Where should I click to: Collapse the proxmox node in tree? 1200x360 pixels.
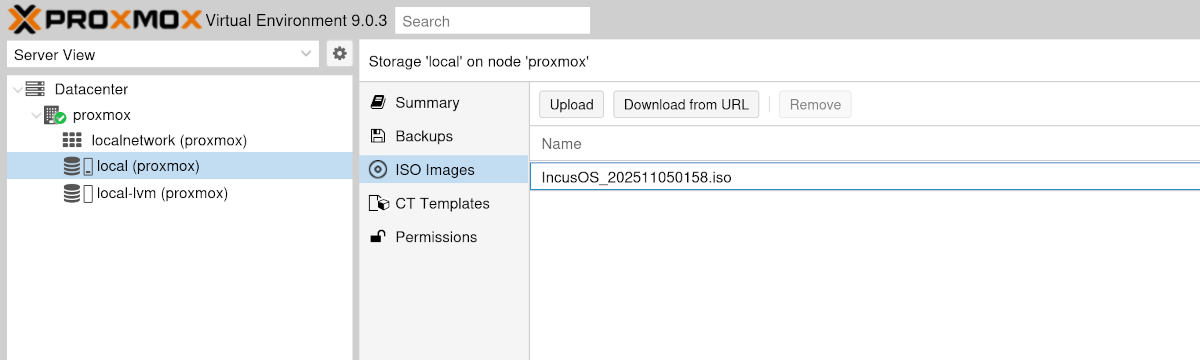[x=36, y=115]
